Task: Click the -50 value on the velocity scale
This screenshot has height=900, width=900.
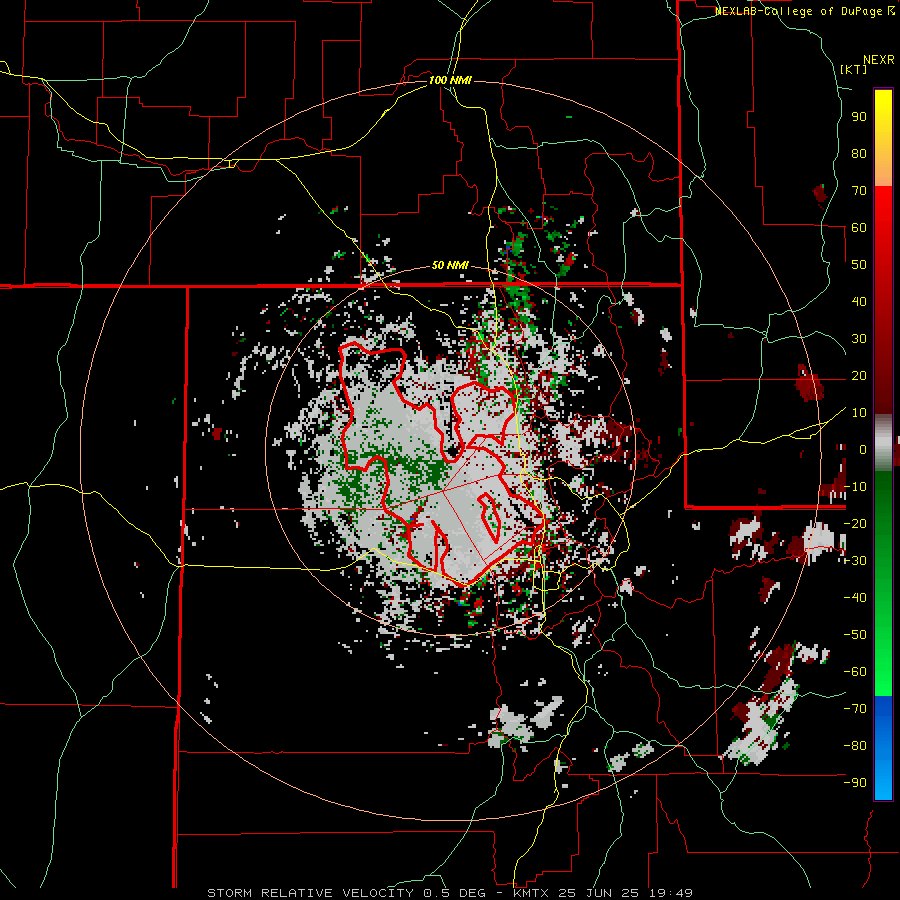Action: pyautogui.click(x=855, y=634)
